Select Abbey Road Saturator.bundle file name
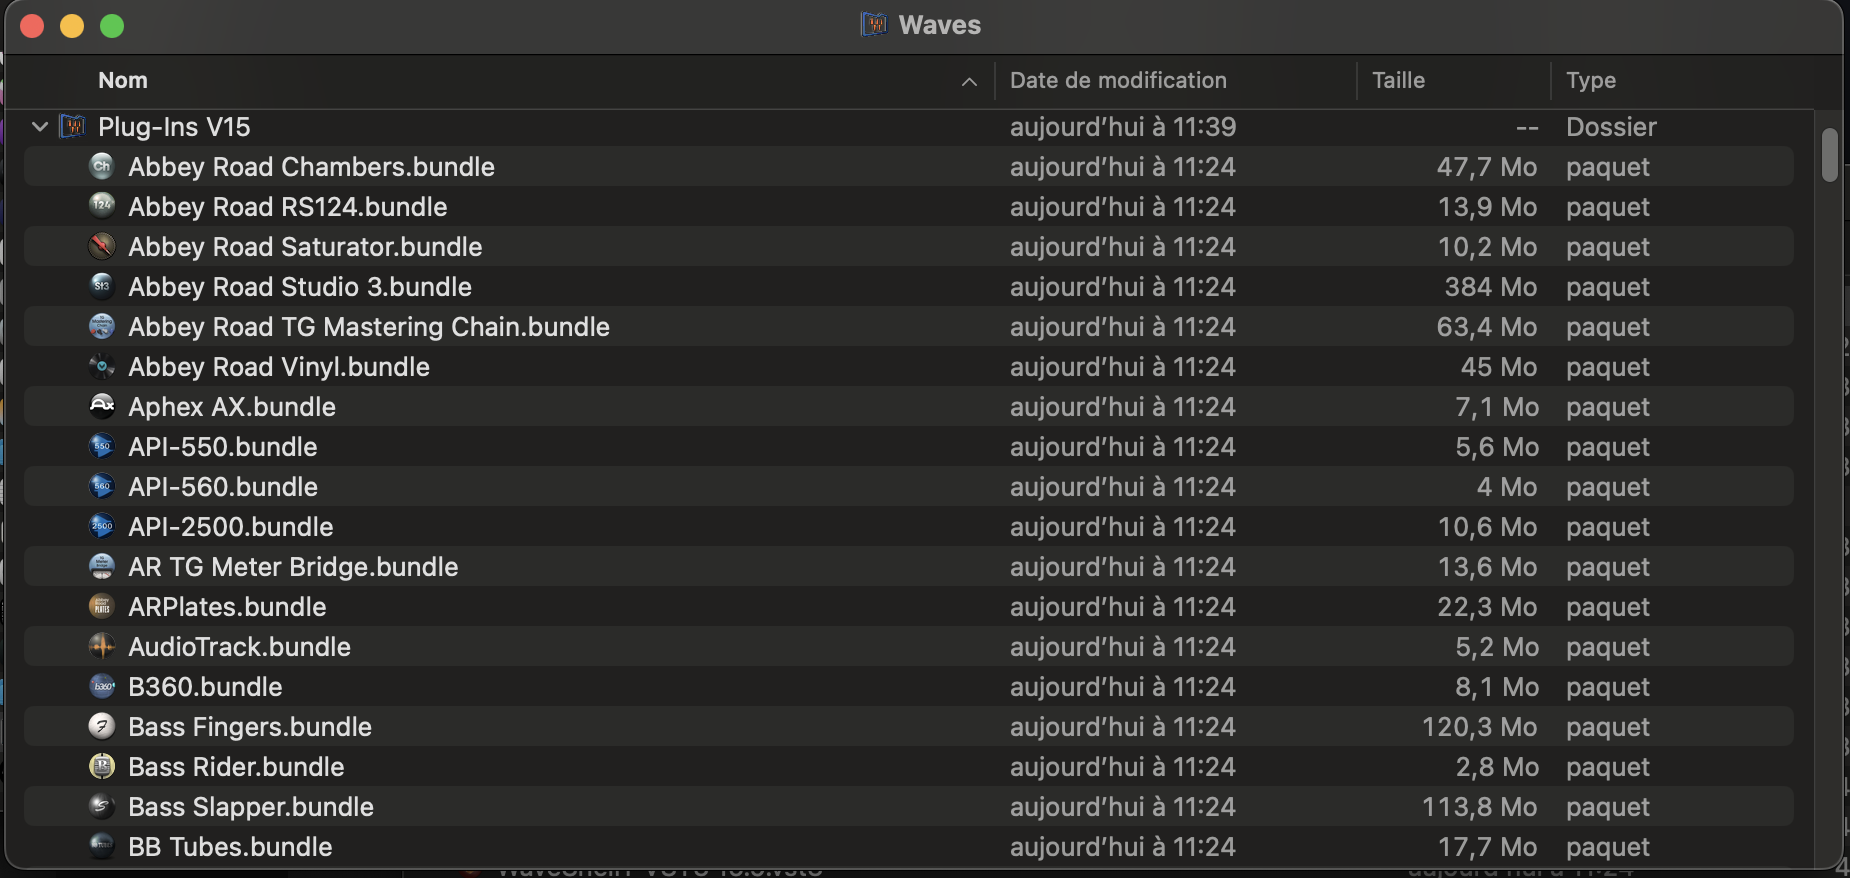 [305, 247]
